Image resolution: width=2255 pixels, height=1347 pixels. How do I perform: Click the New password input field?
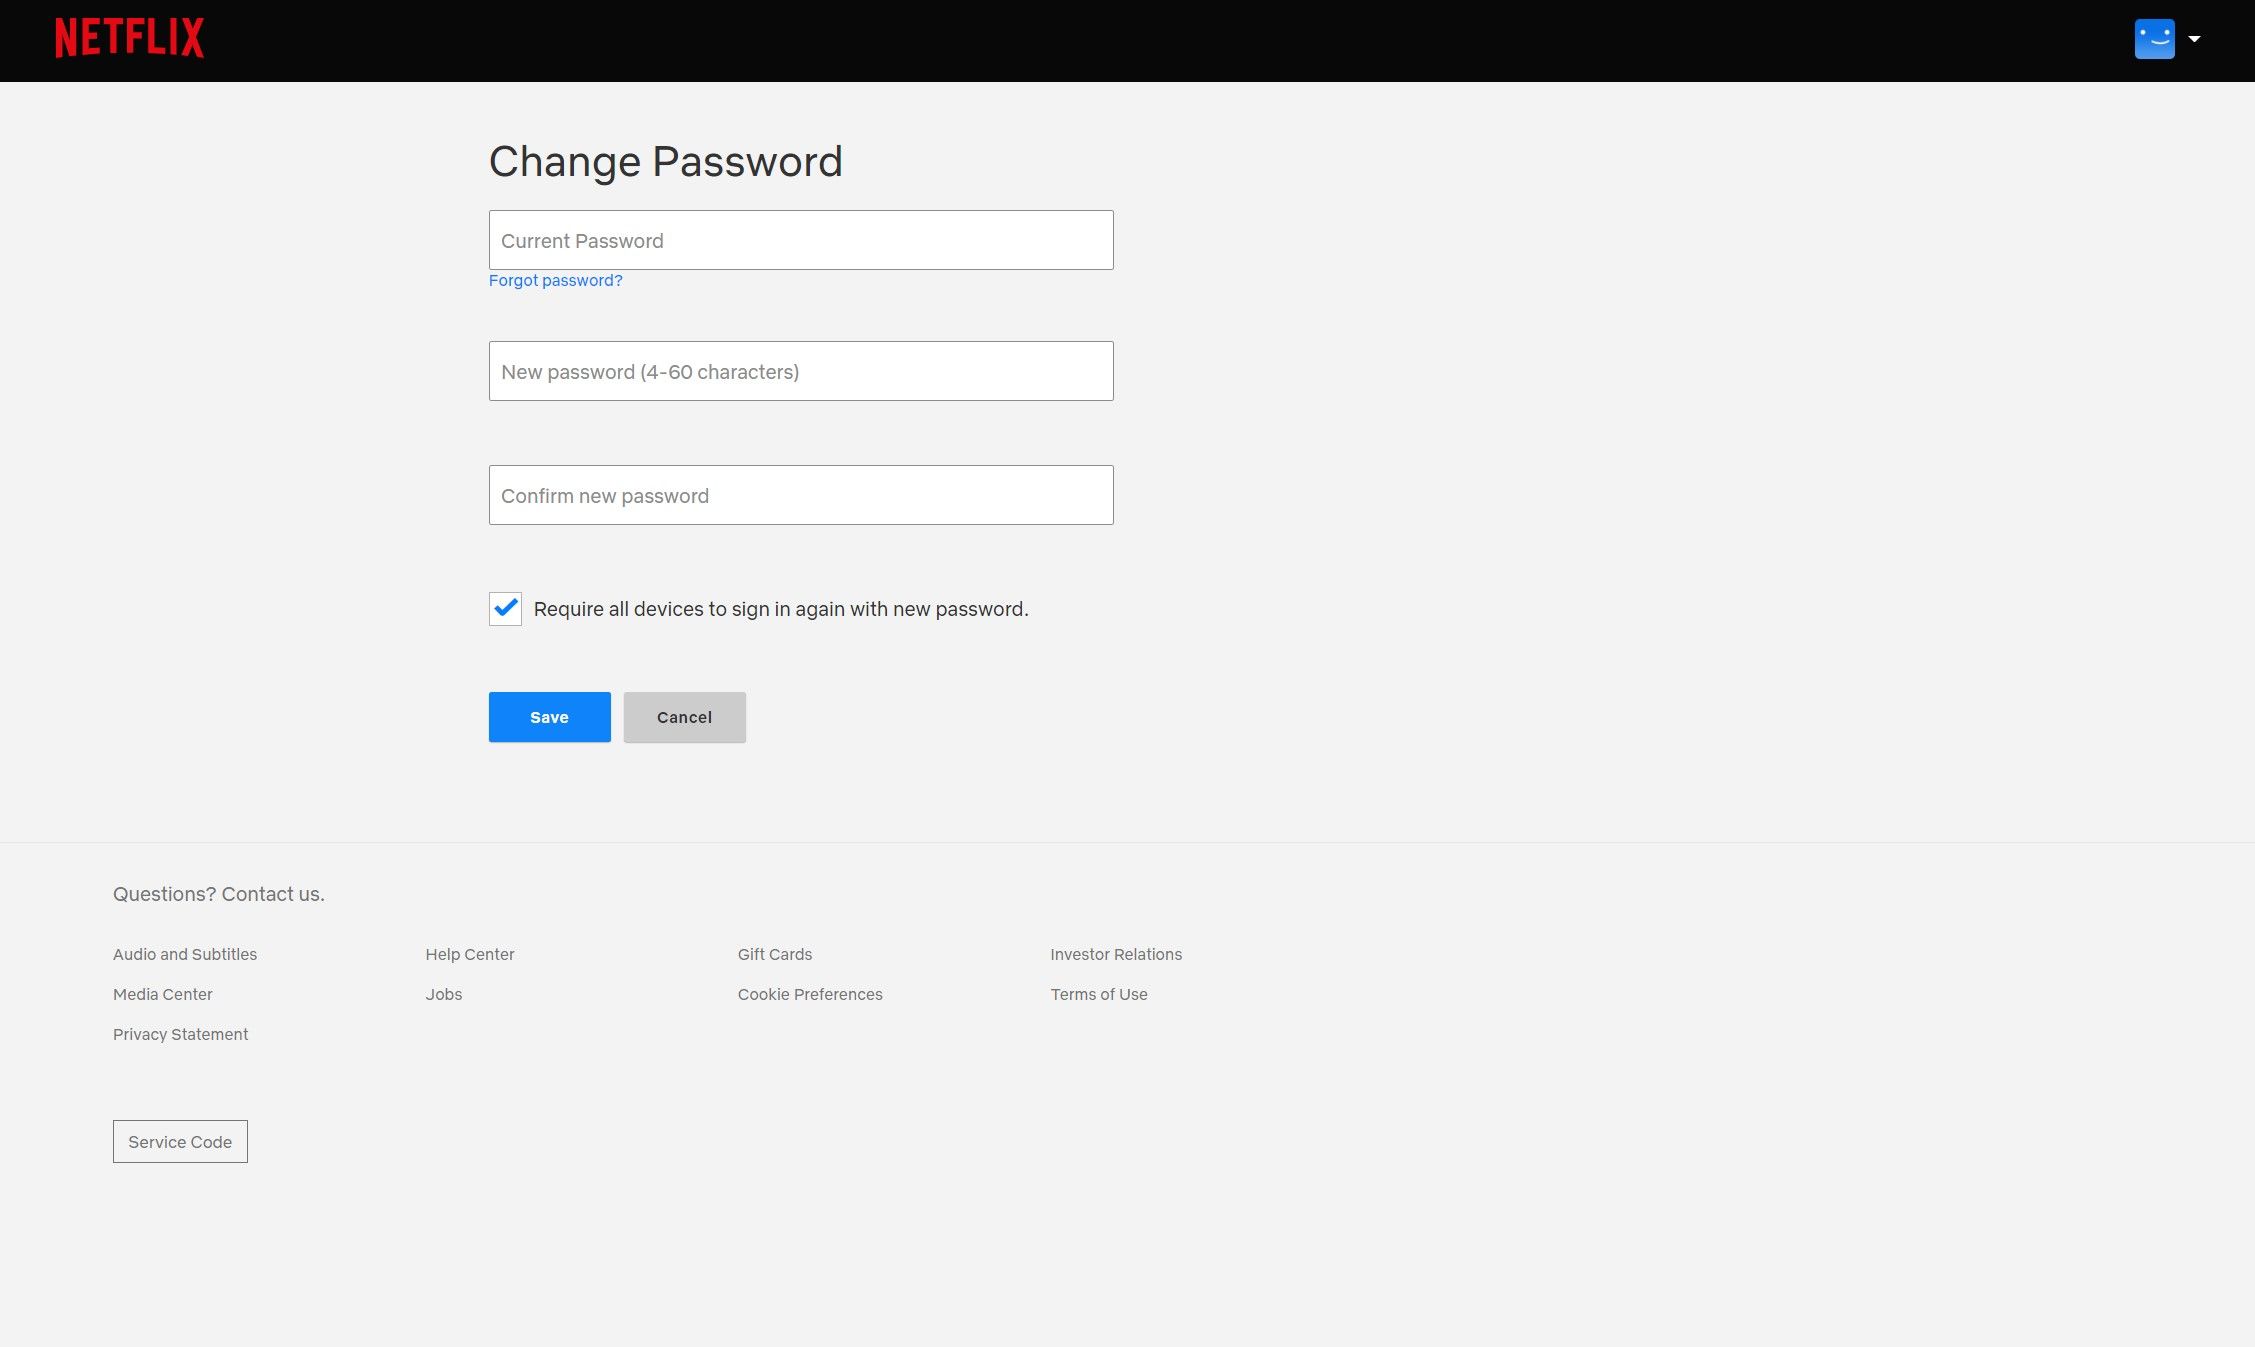click(799, 371)
